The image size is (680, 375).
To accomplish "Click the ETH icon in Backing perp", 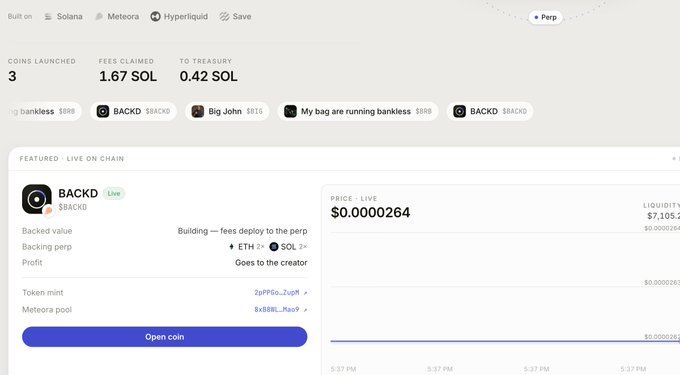I will pyautogui.click(x=231, y=247).
